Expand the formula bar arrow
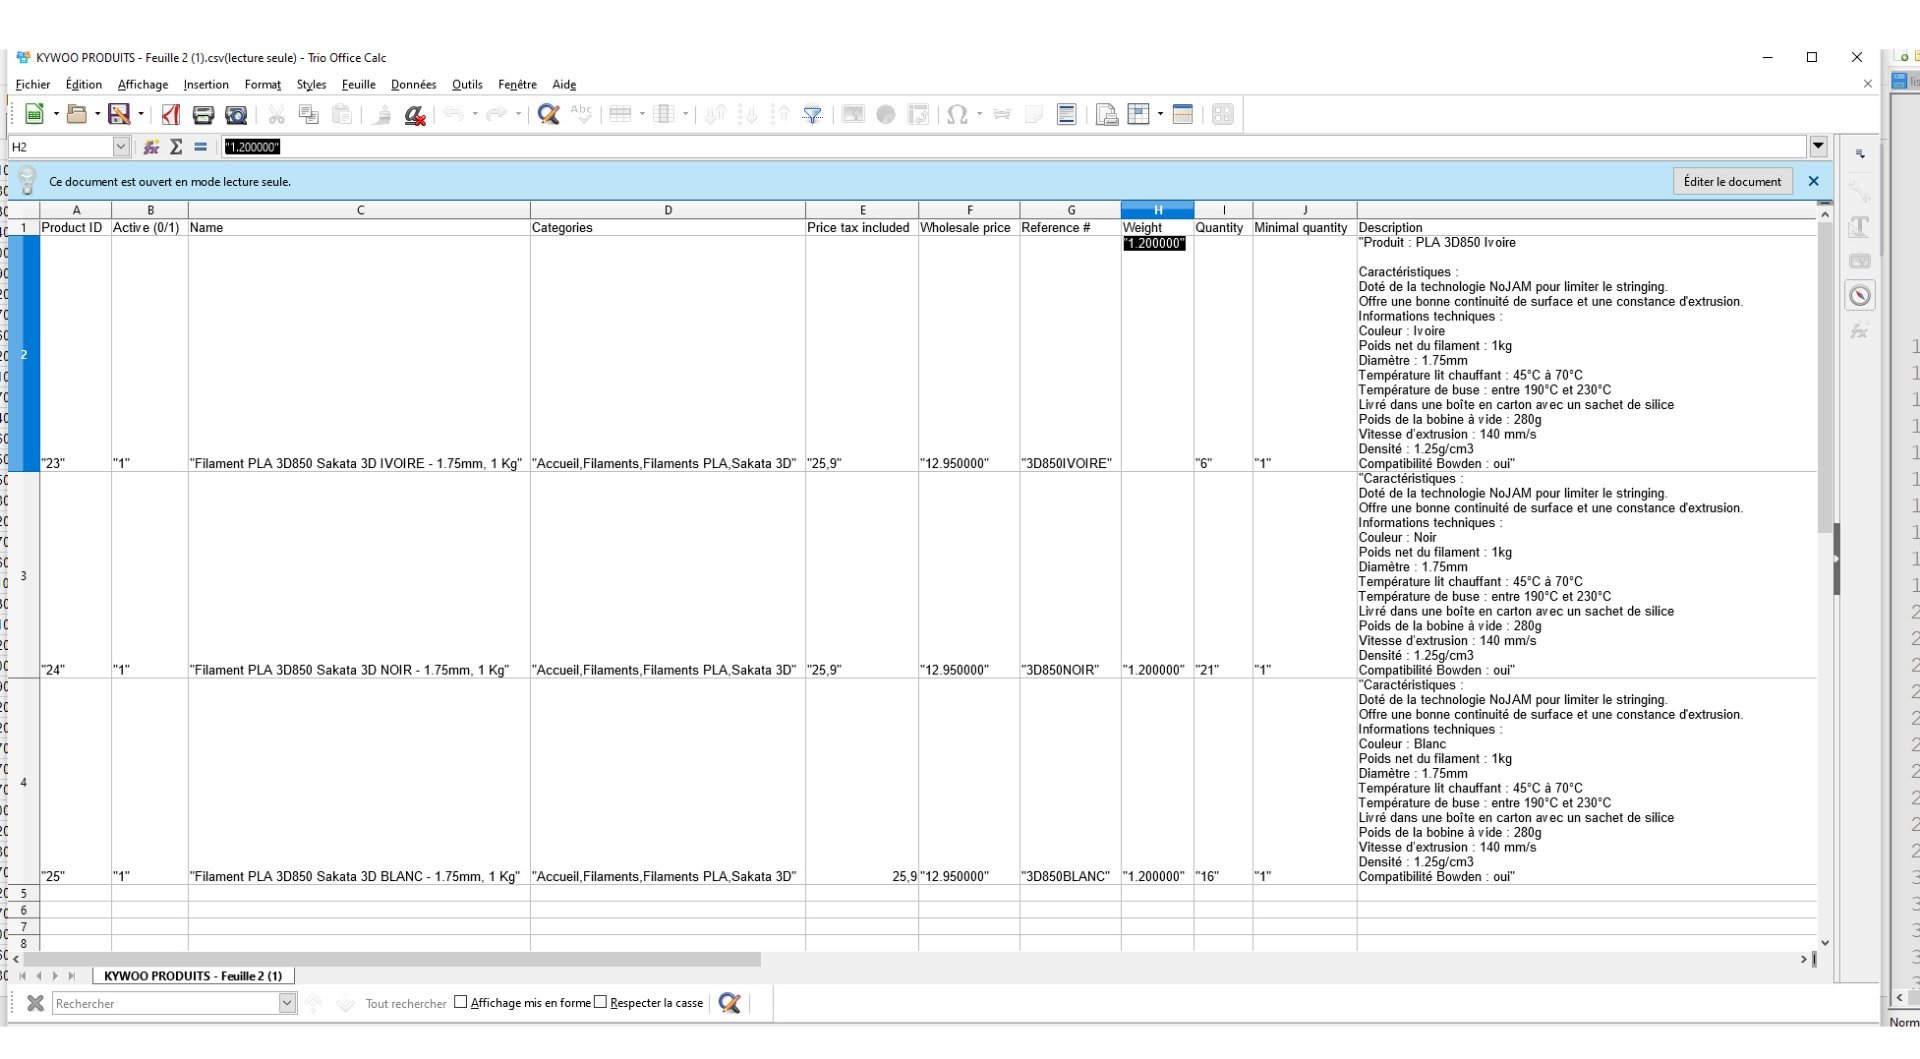This screenshot has width=1920, height=1059. point(1818,147)
